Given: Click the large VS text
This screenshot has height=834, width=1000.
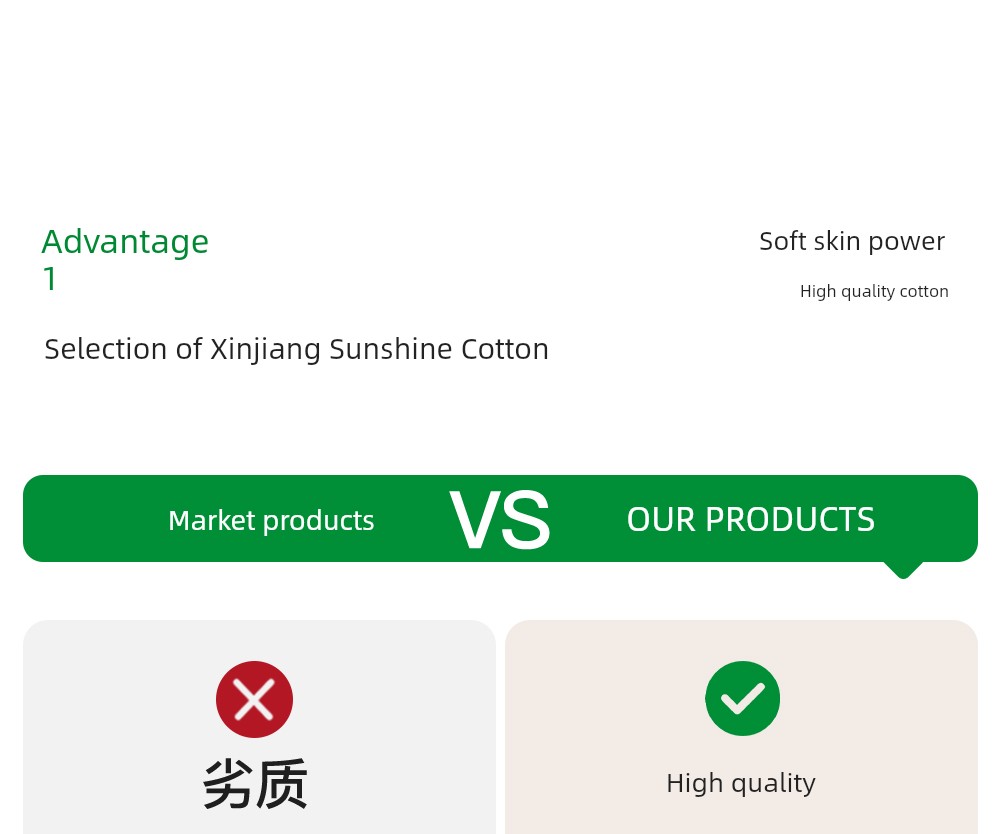Looking at the screenshot, I should [x=499, y=519].
